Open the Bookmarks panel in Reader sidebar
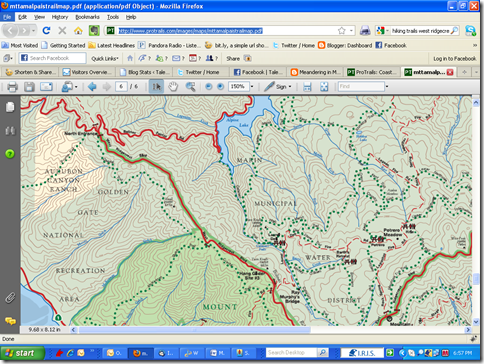This screenshot has width=484, height=364. coord(10,131)
